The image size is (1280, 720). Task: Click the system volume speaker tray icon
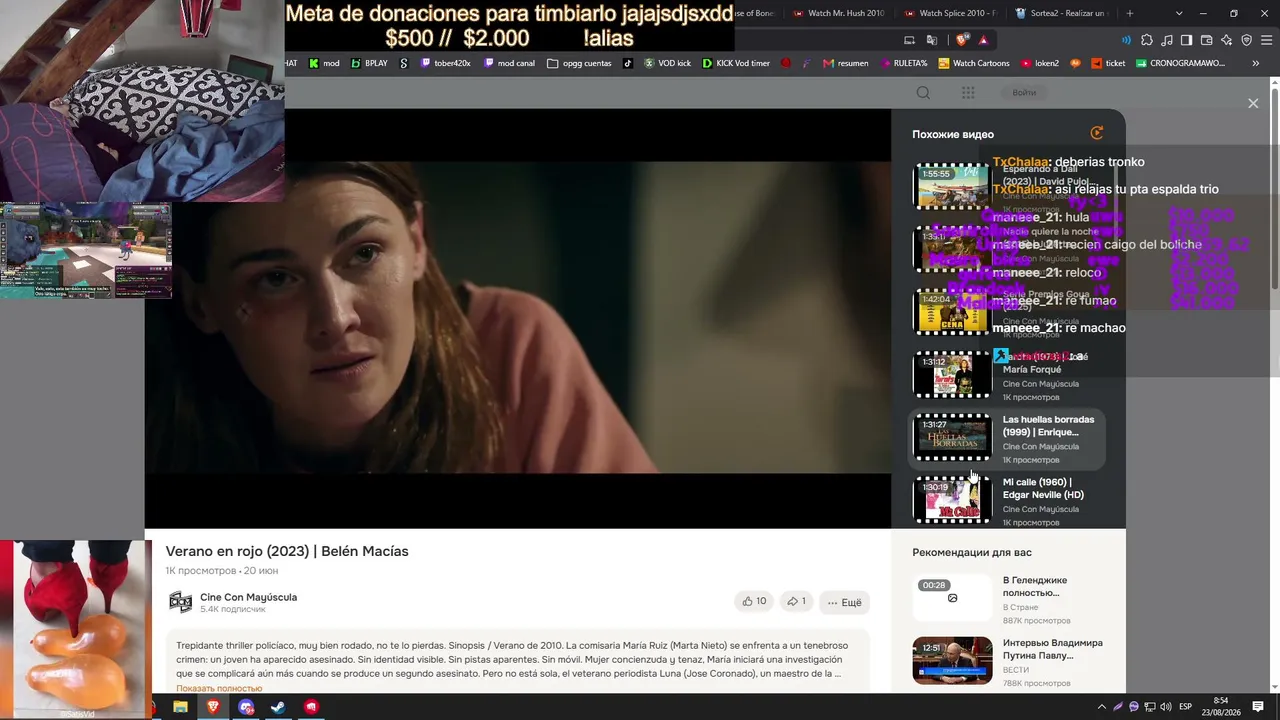(x=1165, y=707)
